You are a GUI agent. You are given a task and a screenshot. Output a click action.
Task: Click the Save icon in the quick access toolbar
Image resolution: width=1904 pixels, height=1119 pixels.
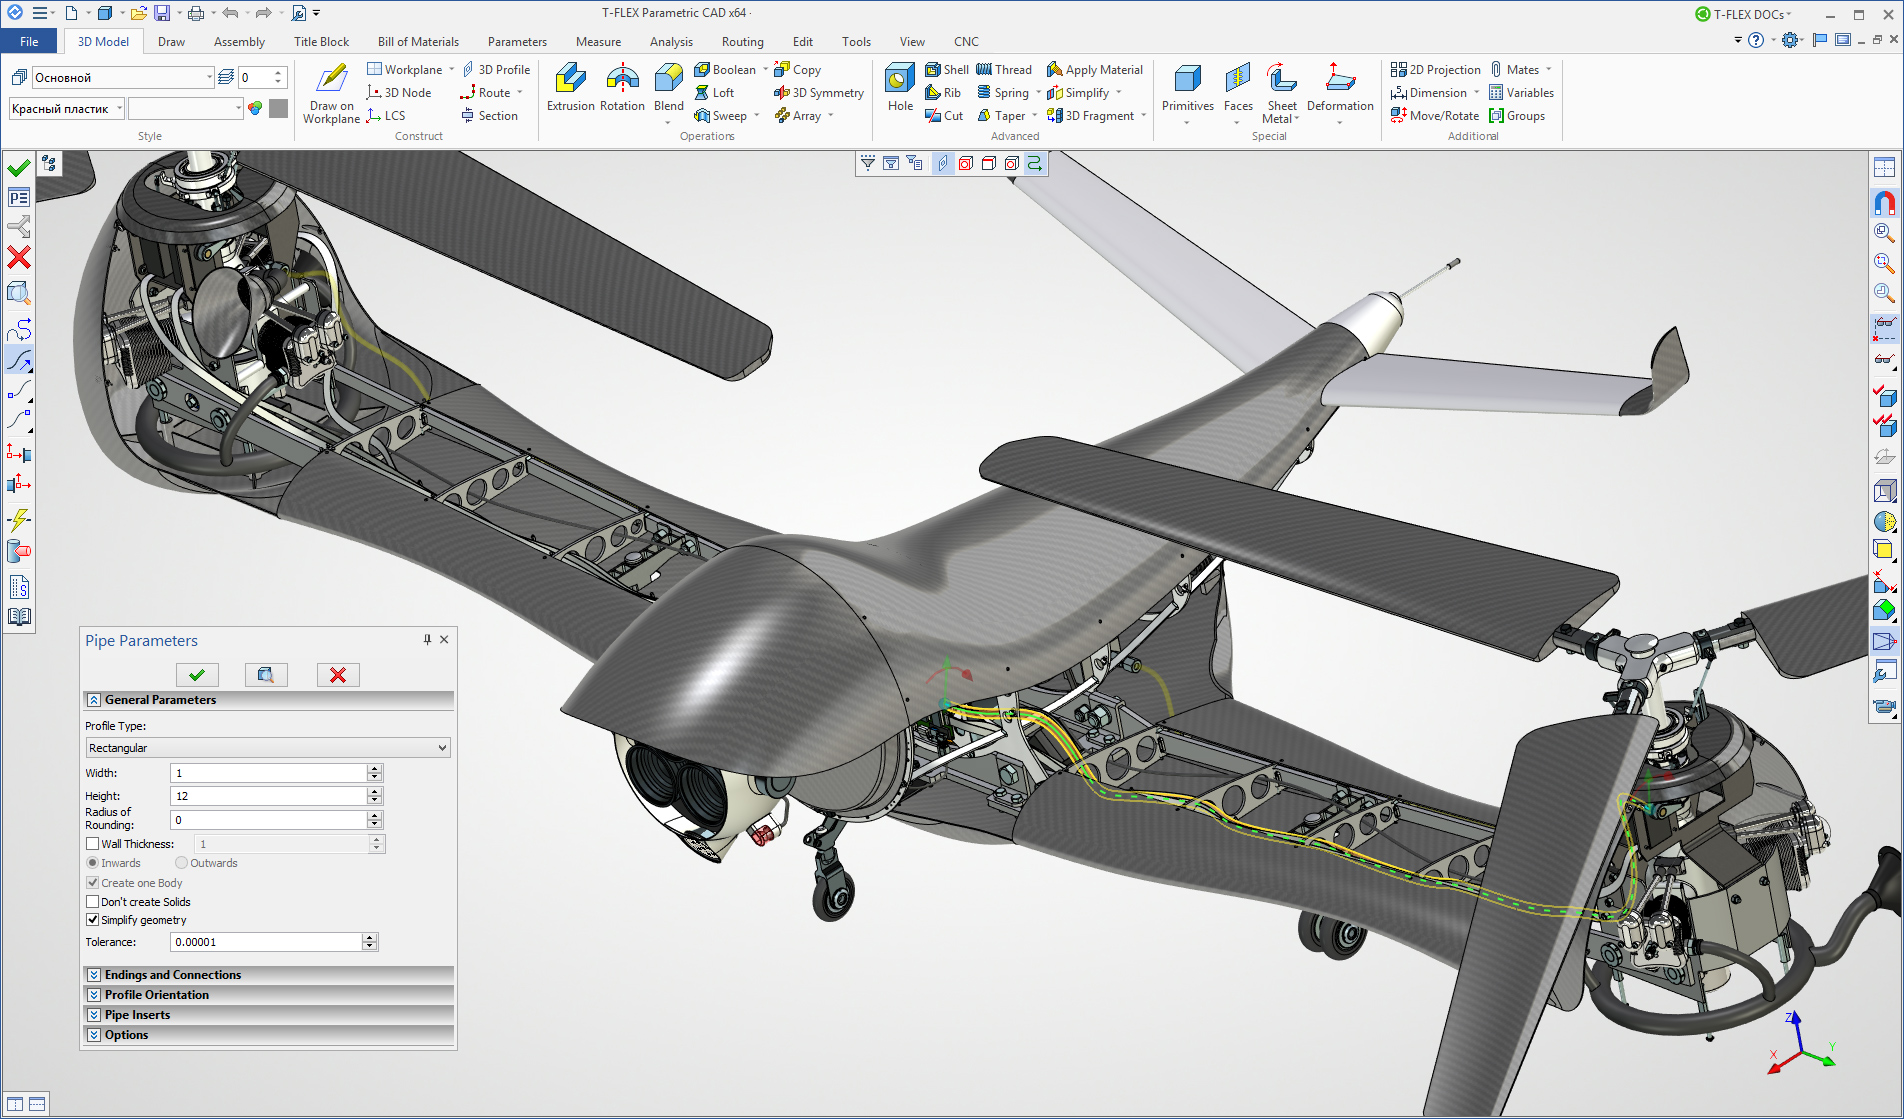162,13
